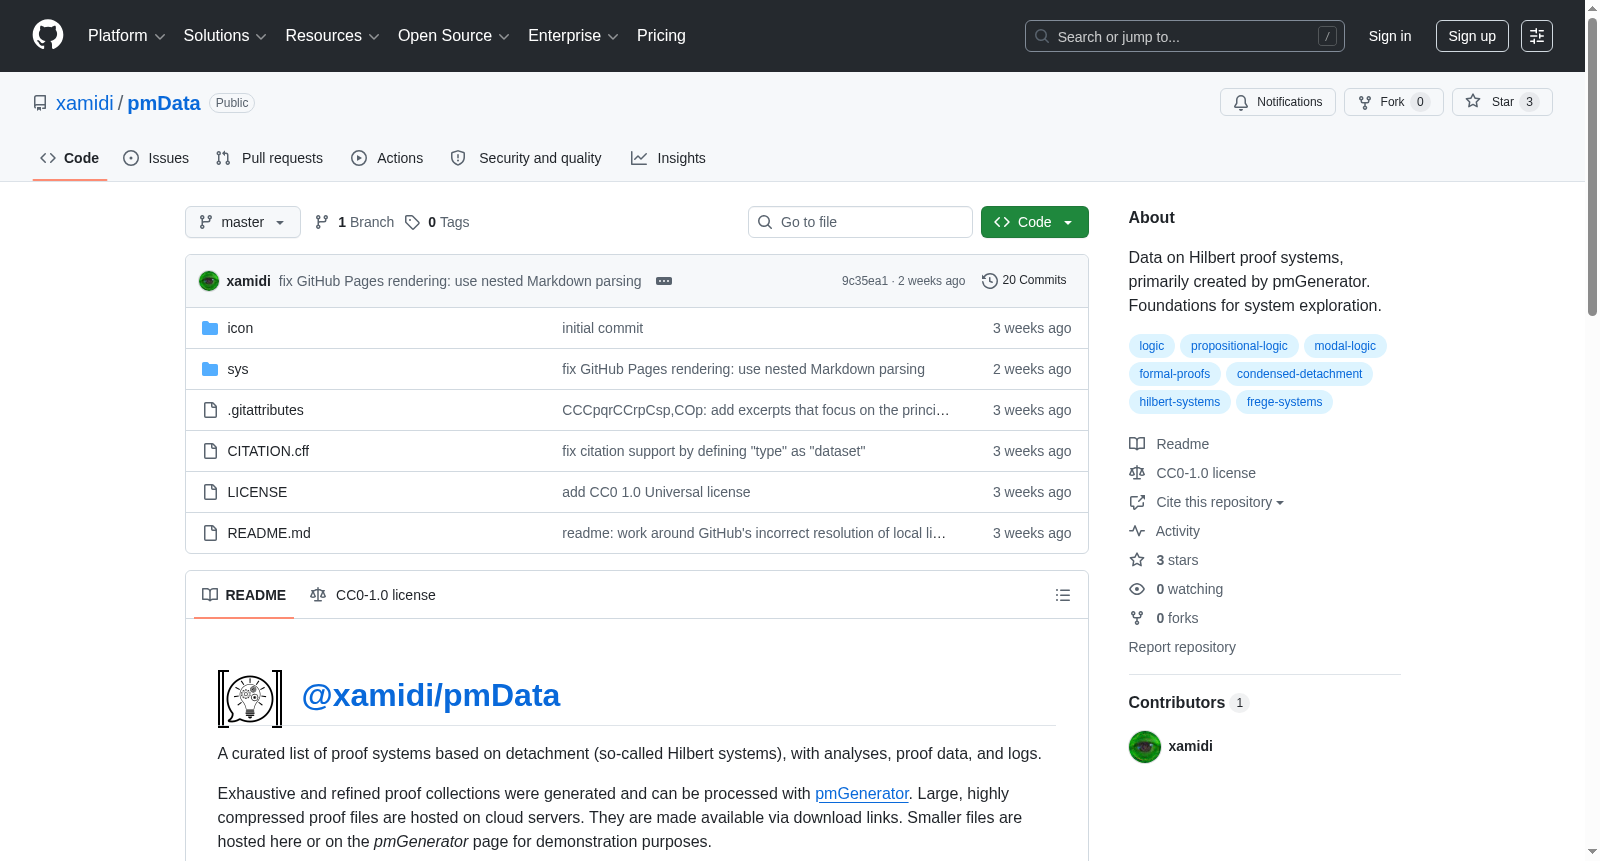Click the modal-logic topic tag
1600x861 pixels.
[1345, 346]
